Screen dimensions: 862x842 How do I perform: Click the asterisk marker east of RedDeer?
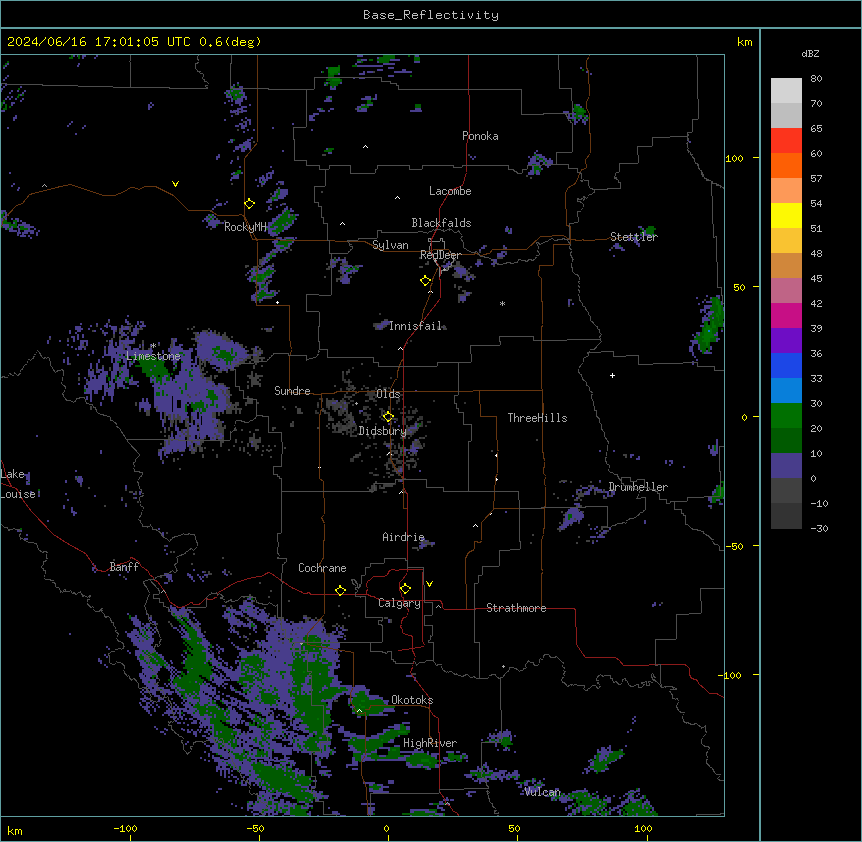click(502, 303)
